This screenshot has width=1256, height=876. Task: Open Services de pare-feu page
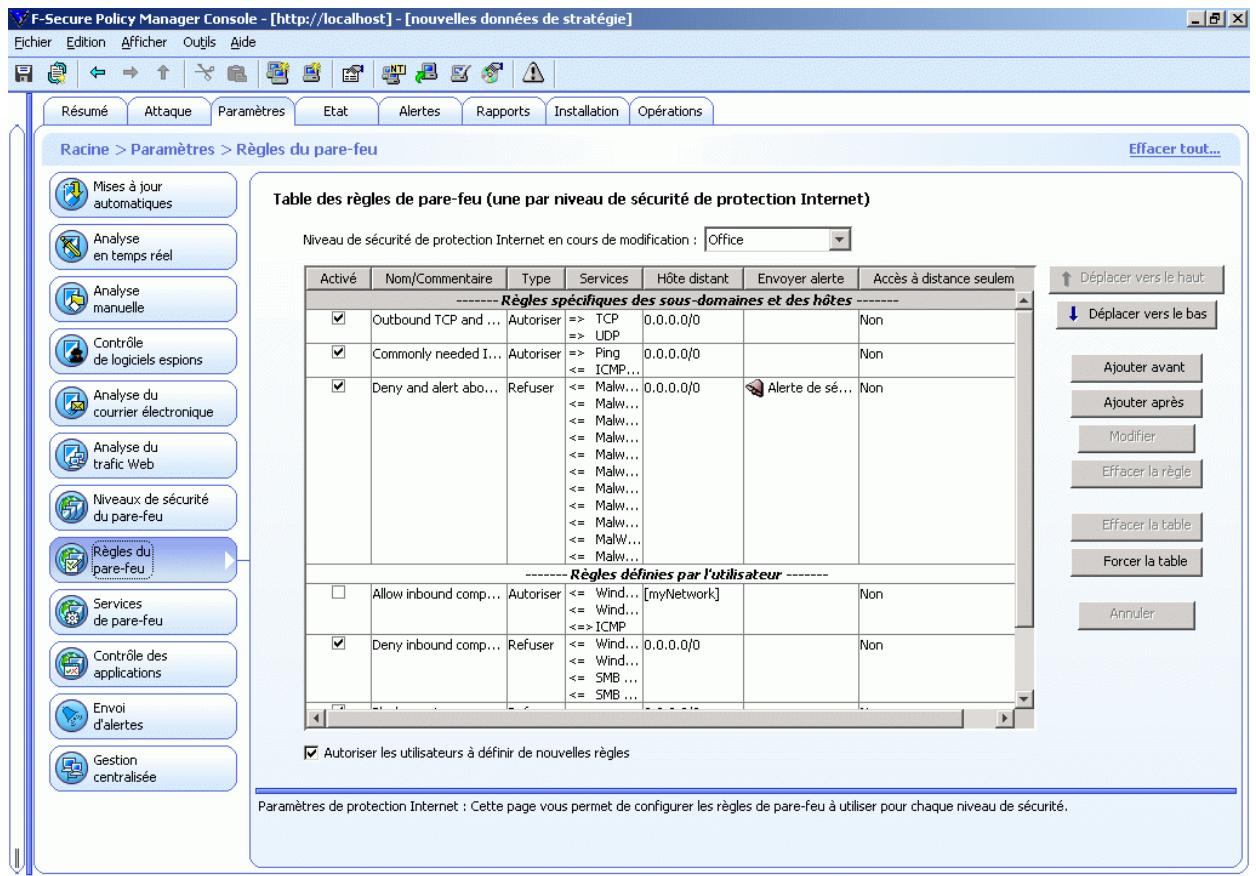[x=143, y=612]
